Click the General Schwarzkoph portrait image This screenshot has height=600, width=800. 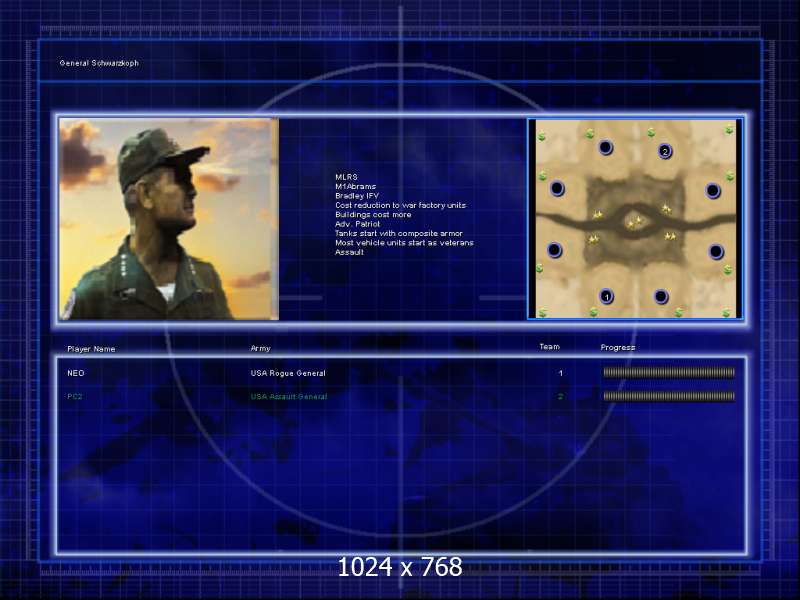(169, 219)
